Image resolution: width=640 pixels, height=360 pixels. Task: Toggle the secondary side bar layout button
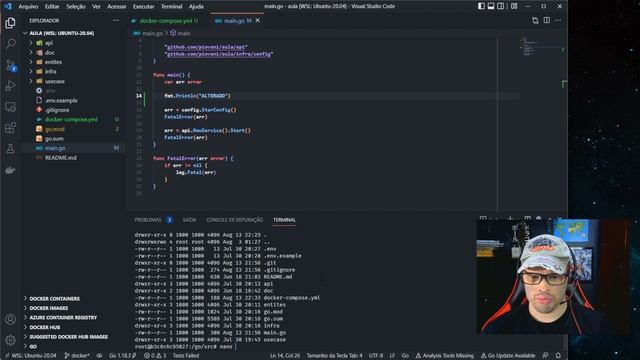pos(501,6)
